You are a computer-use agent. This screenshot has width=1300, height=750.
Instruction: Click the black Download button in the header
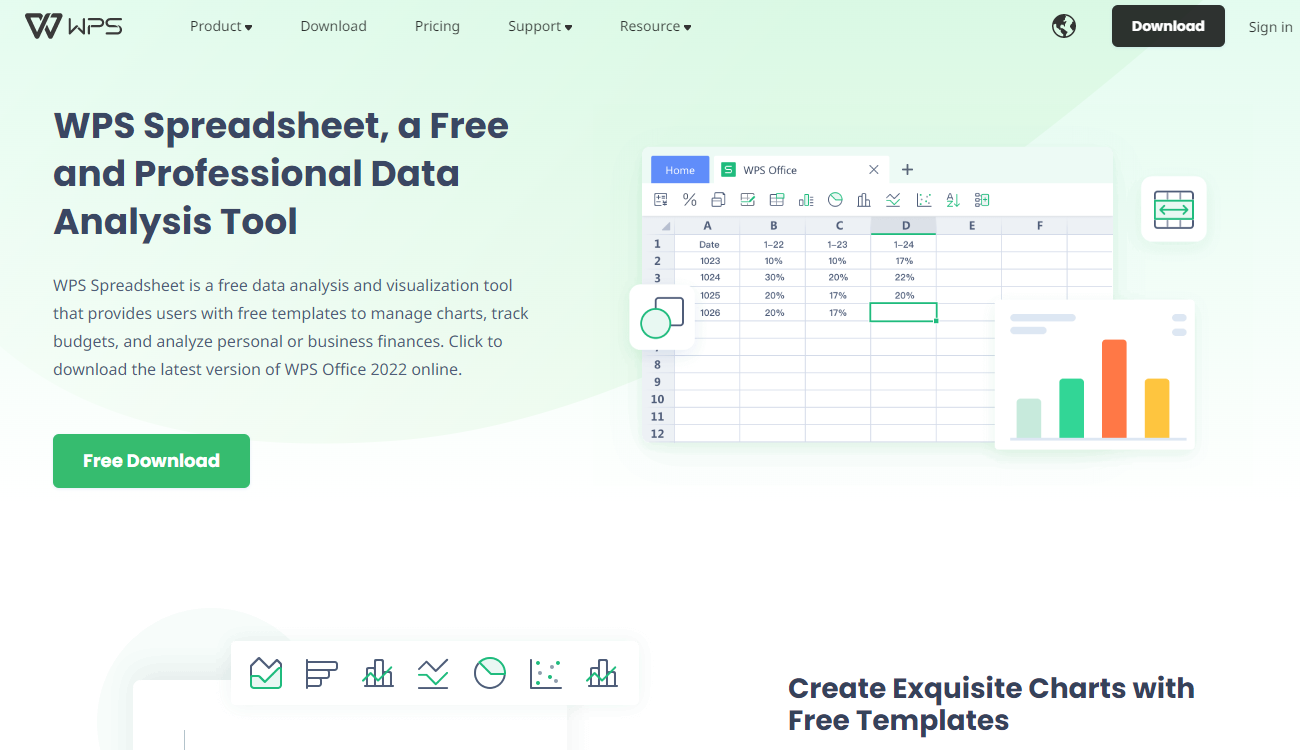tap(1168, 26)
